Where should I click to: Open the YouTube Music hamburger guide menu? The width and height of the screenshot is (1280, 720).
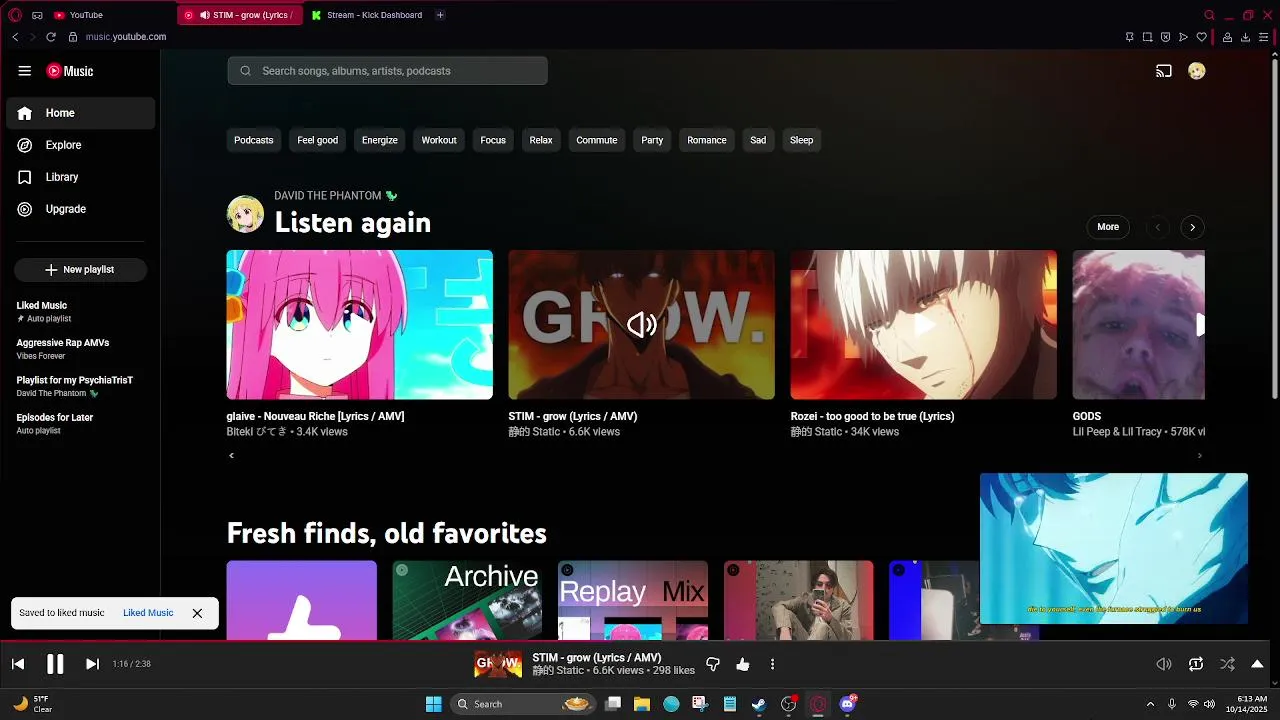click(25, 71)
